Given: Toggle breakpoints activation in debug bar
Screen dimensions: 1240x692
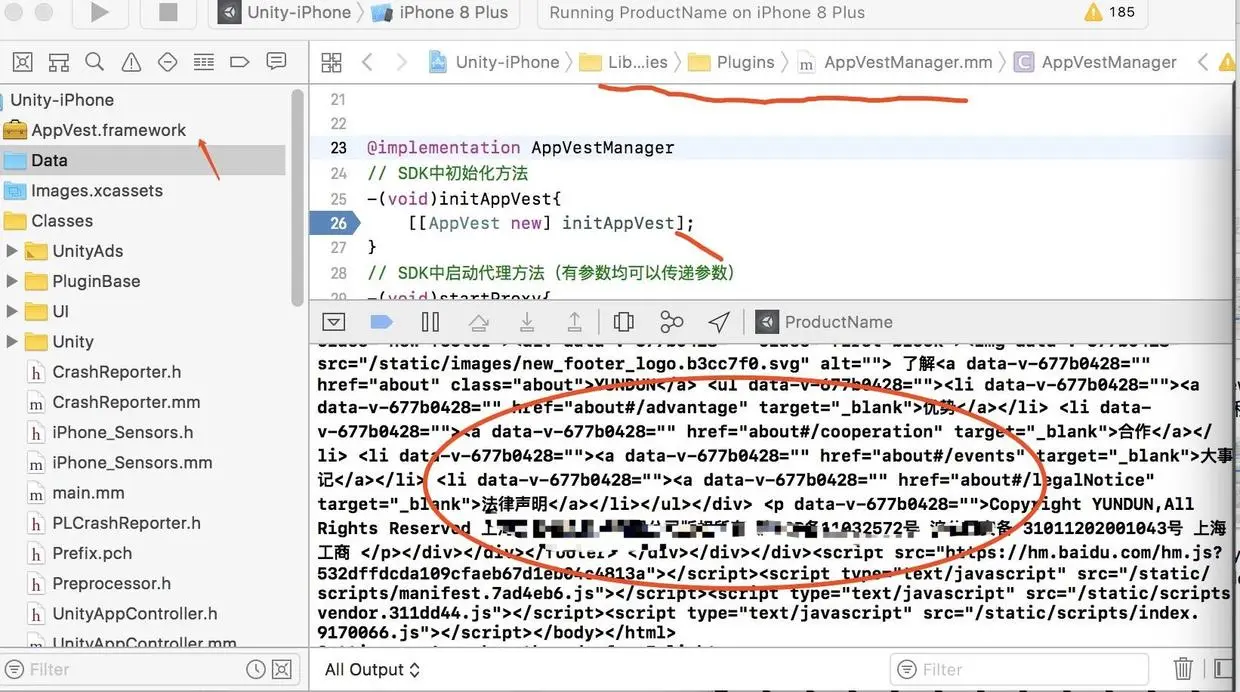Looking at the screenshot, I should click(x=381, y=322).
